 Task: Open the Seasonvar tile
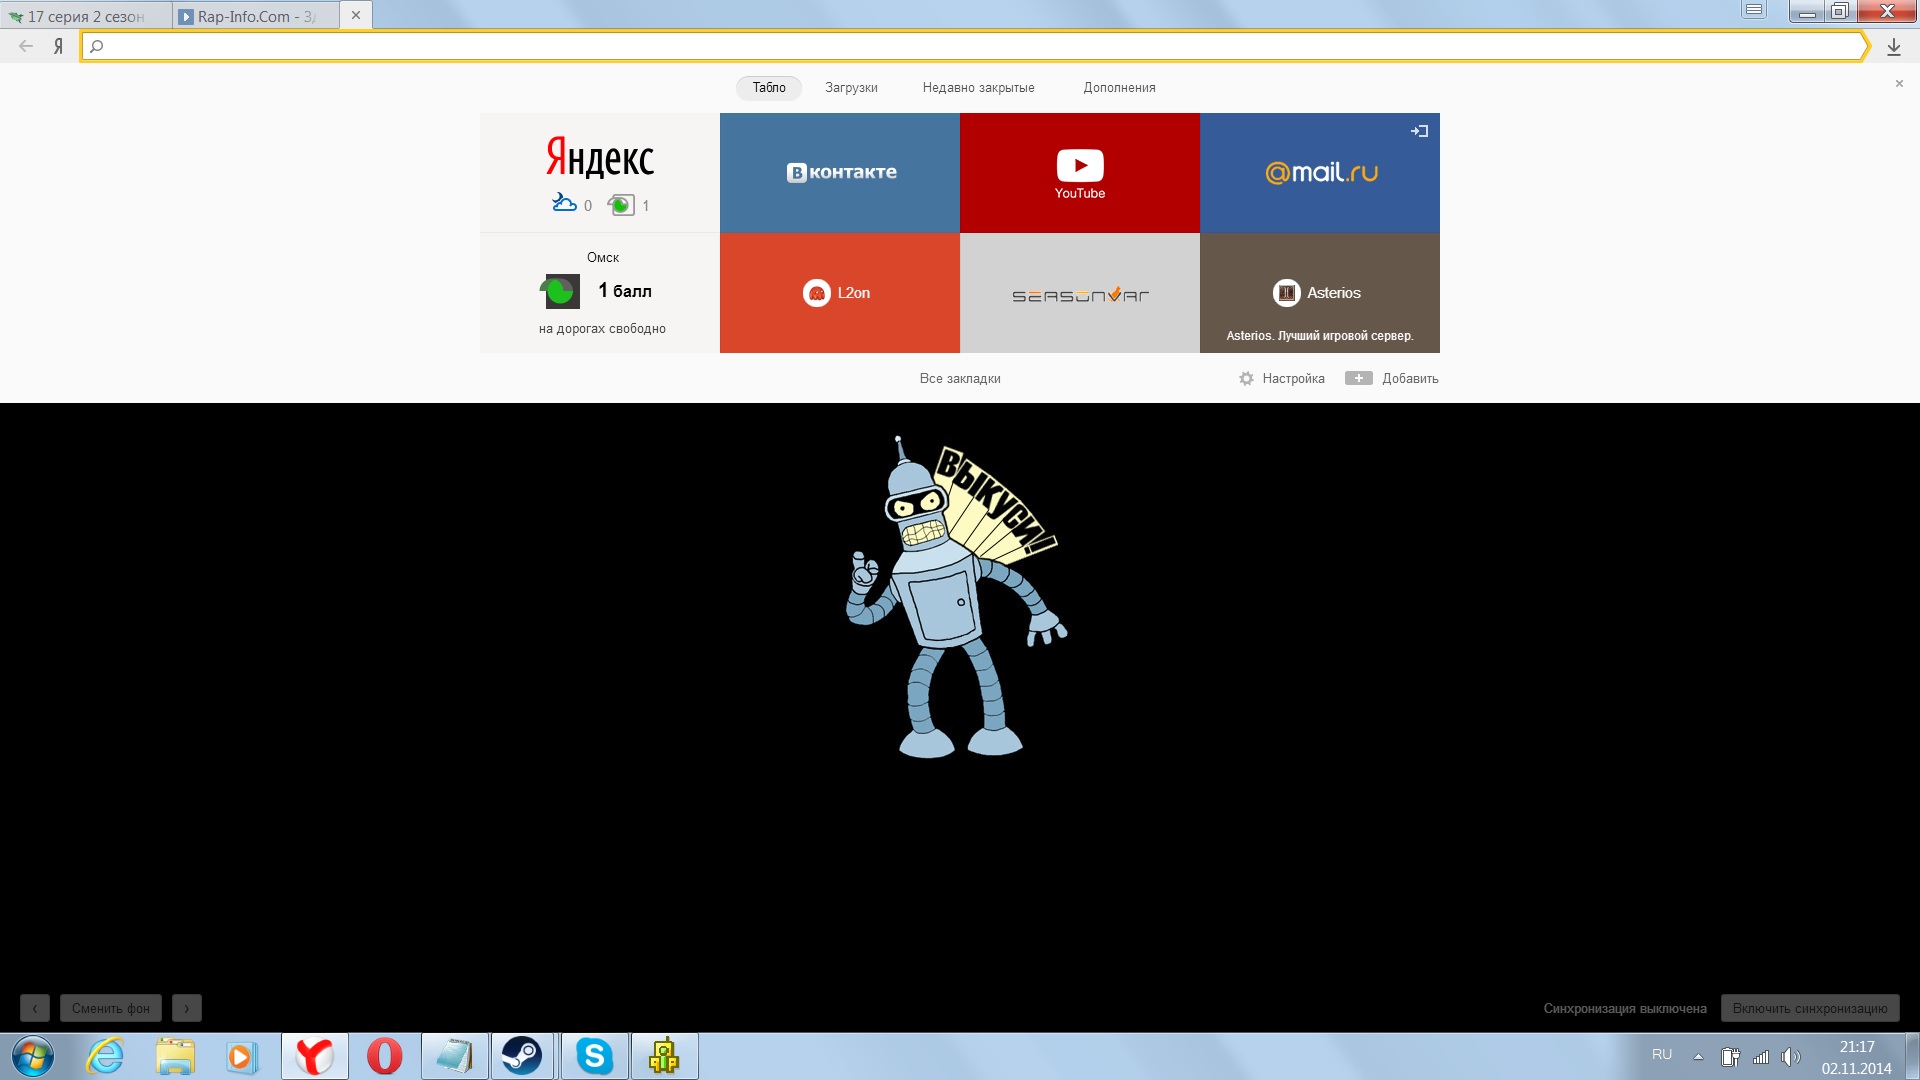pyautogui.click(x=1080, y=293)
